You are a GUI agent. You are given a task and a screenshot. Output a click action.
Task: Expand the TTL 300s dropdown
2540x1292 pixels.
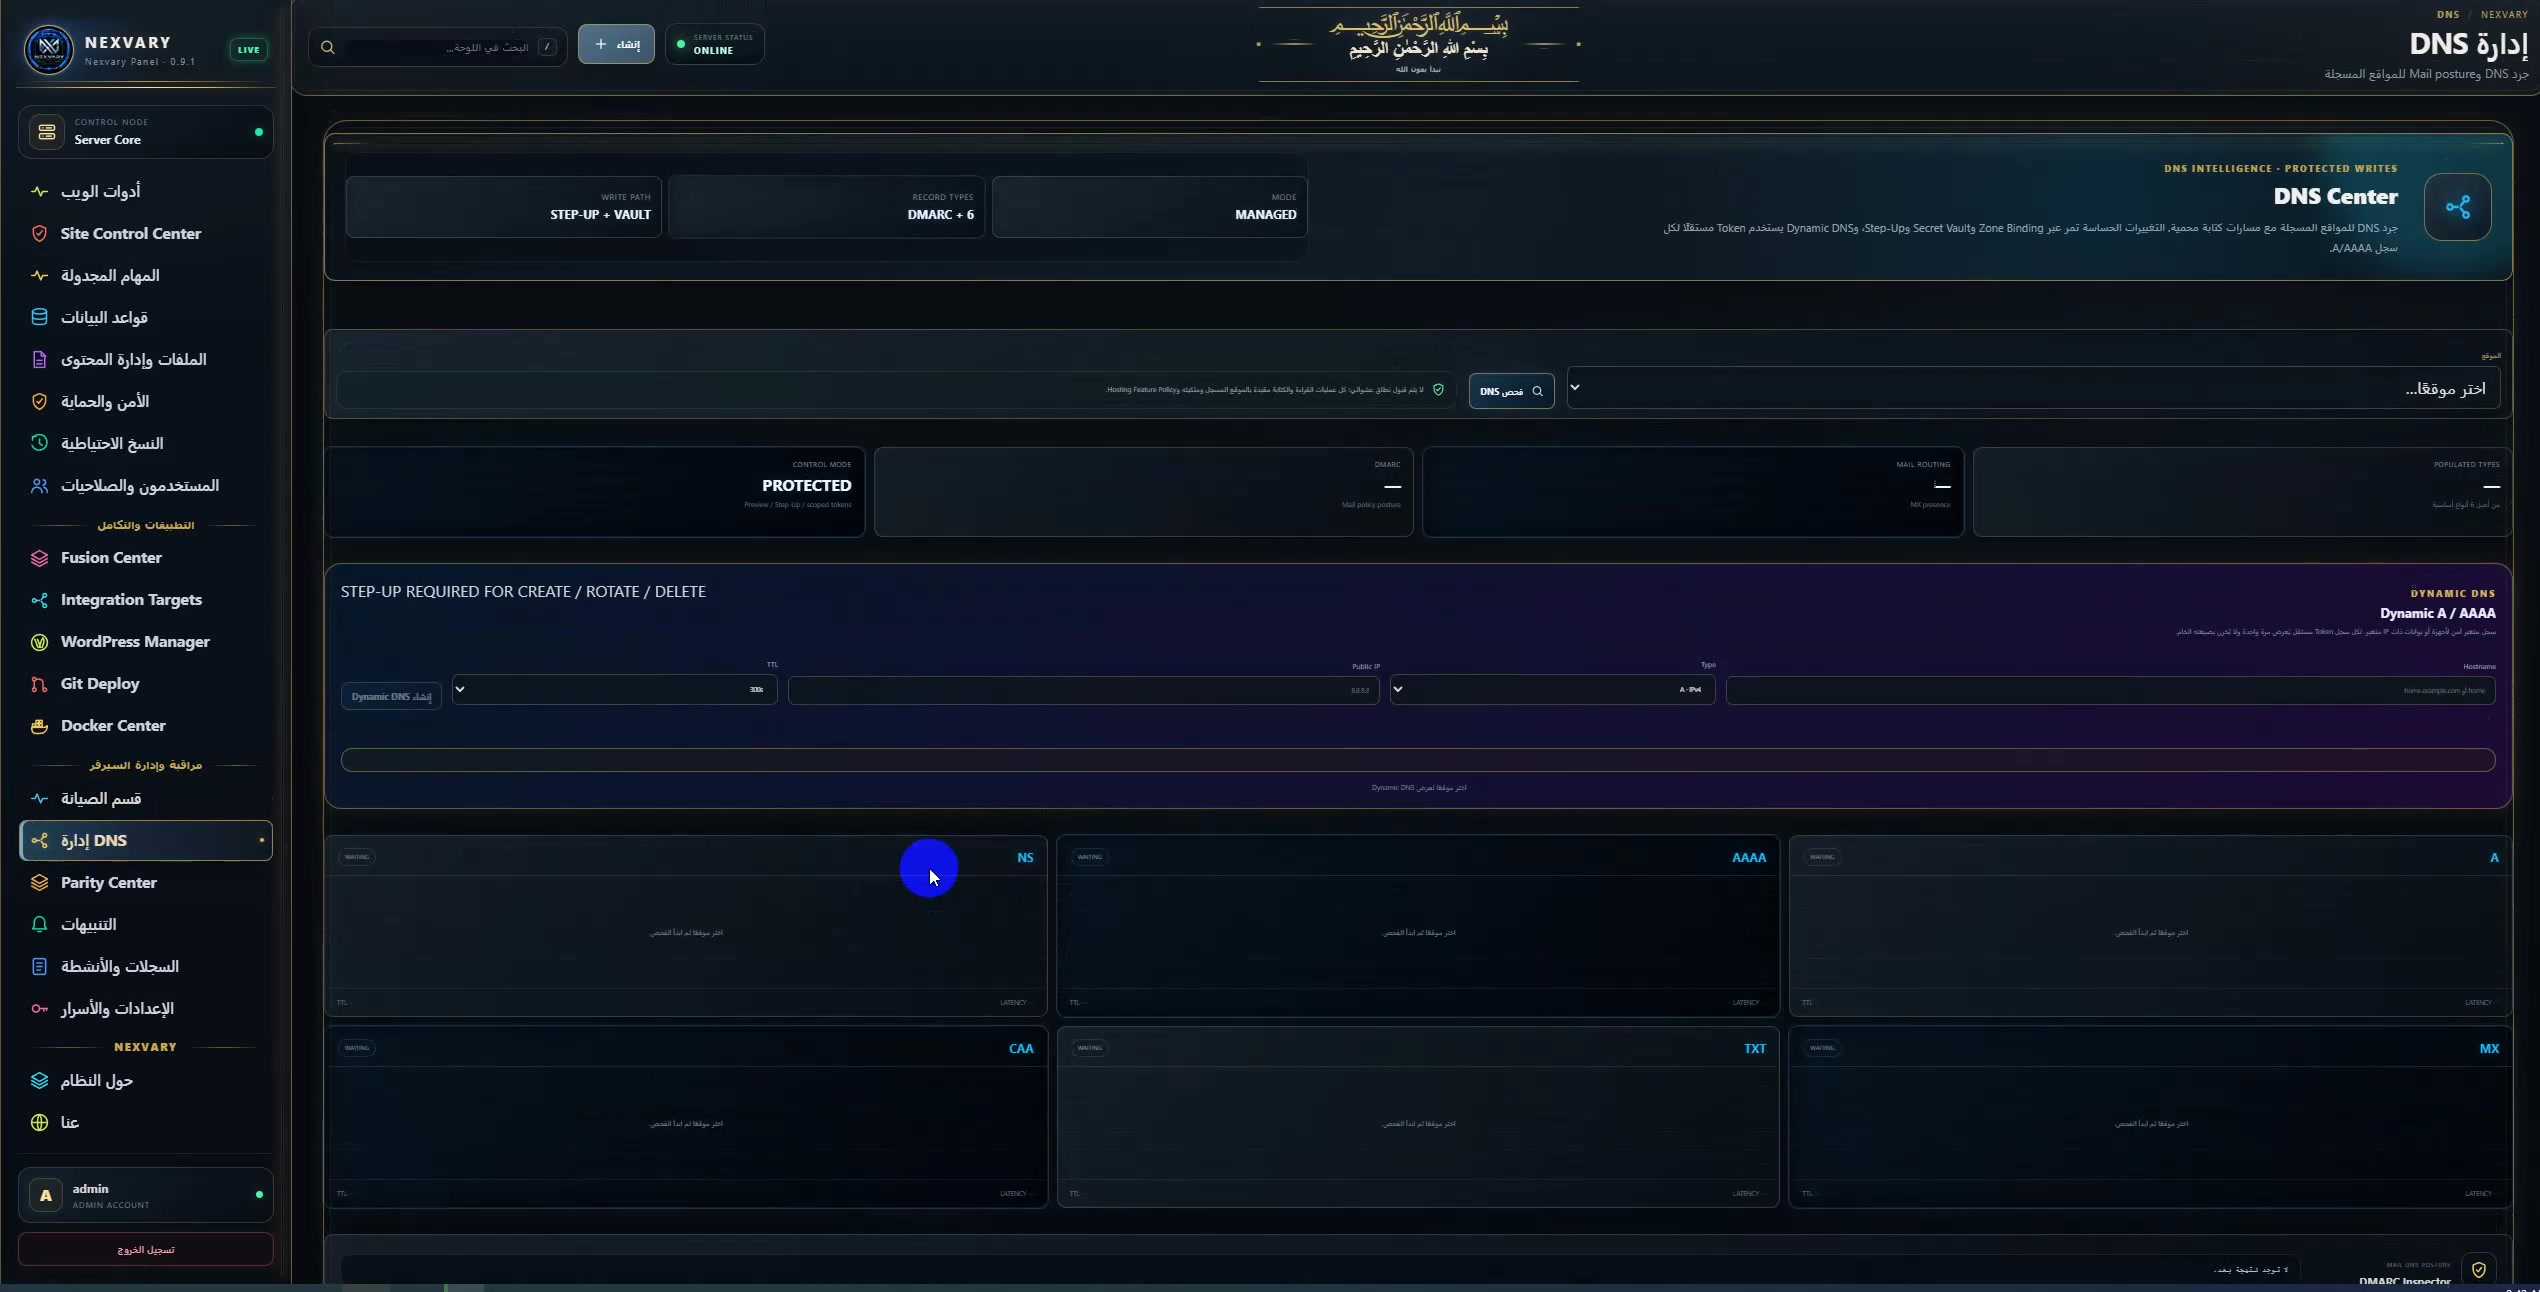pyautogui.click(x=614, y=689)
